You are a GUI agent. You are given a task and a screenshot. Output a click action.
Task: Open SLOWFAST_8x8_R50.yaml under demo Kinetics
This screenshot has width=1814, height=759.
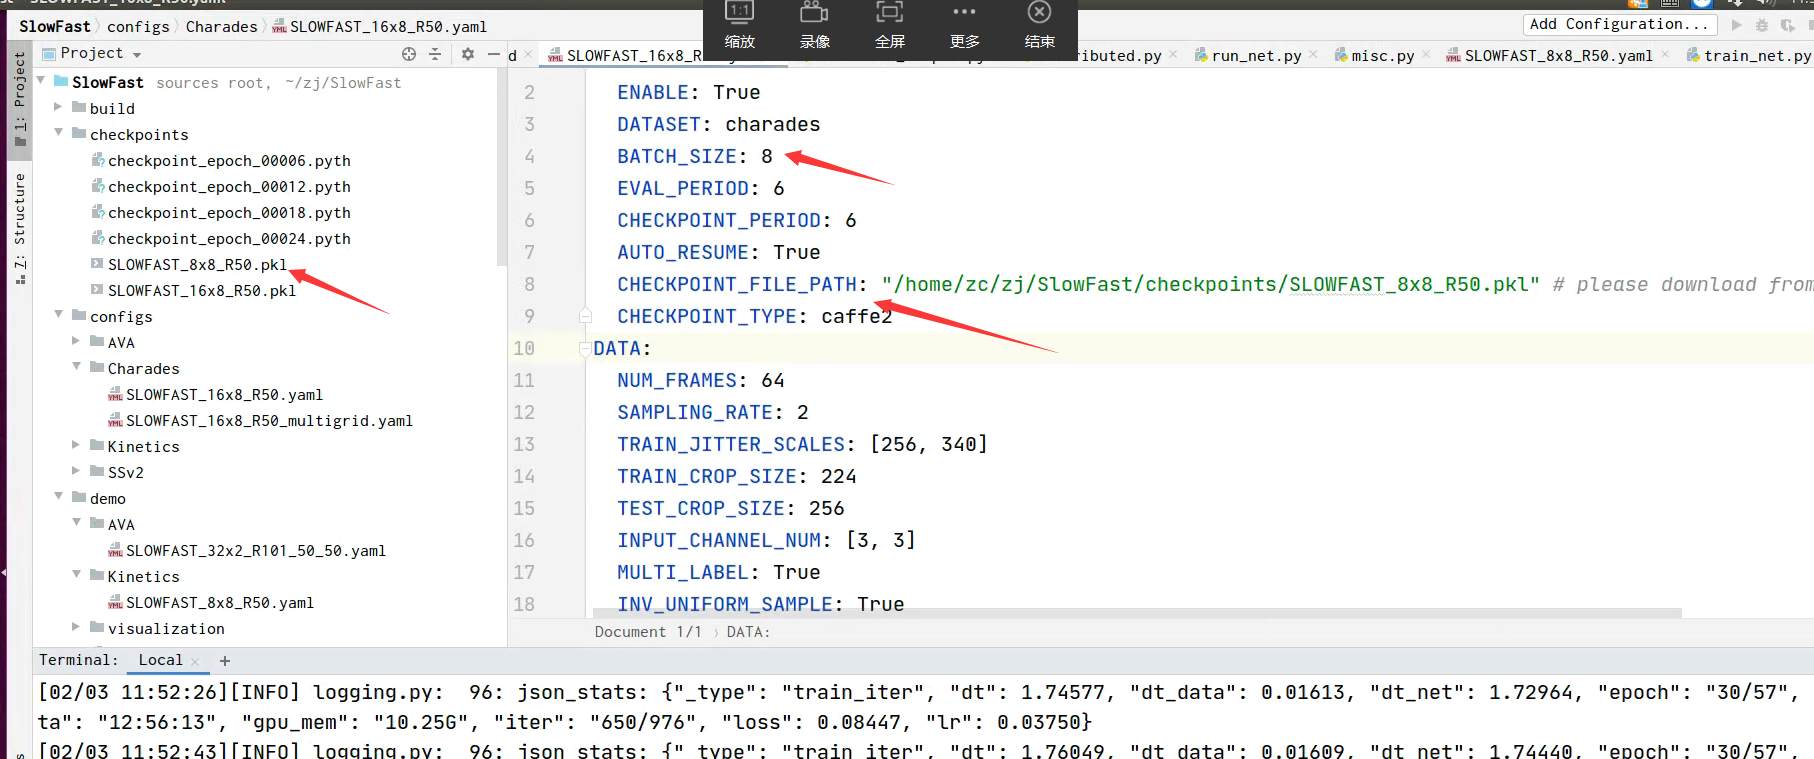220,603
